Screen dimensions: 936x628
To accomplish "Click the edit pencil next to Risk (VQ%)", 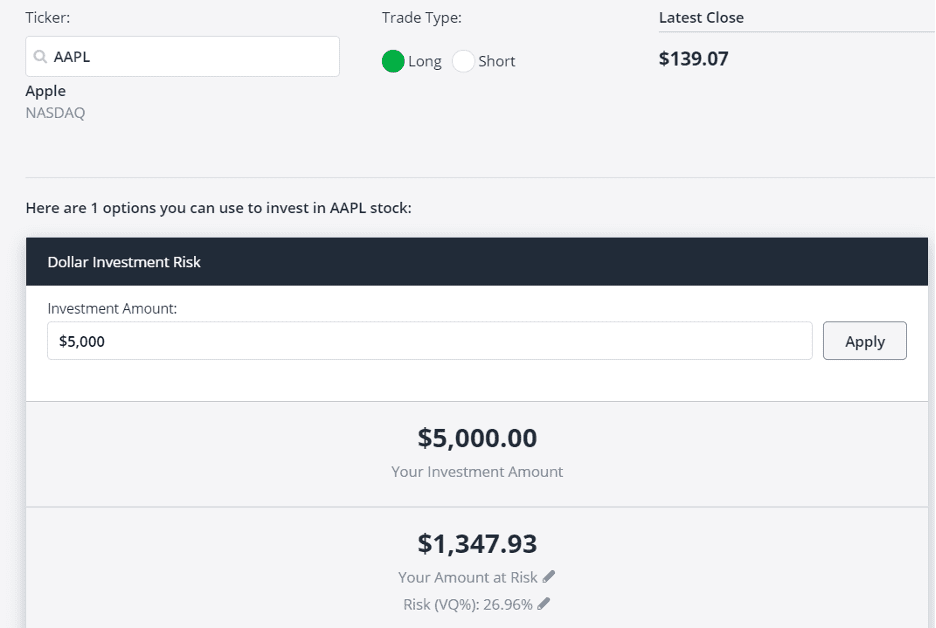I will pos(543,604).
